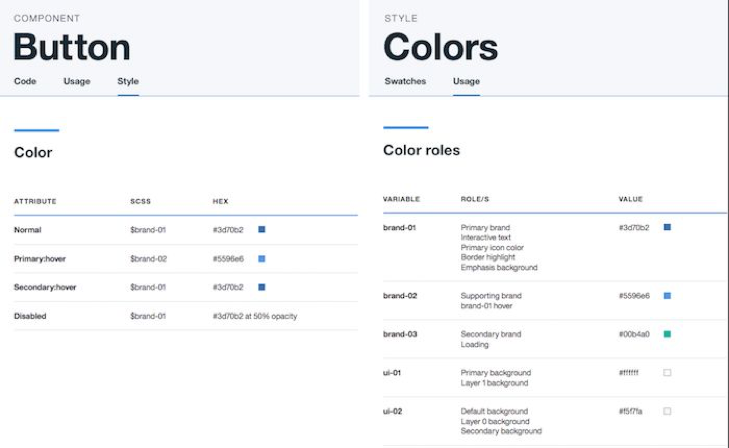Click the #00b4a0 hex value
This screenshot has height=448, width=729.
click(634, 334)
